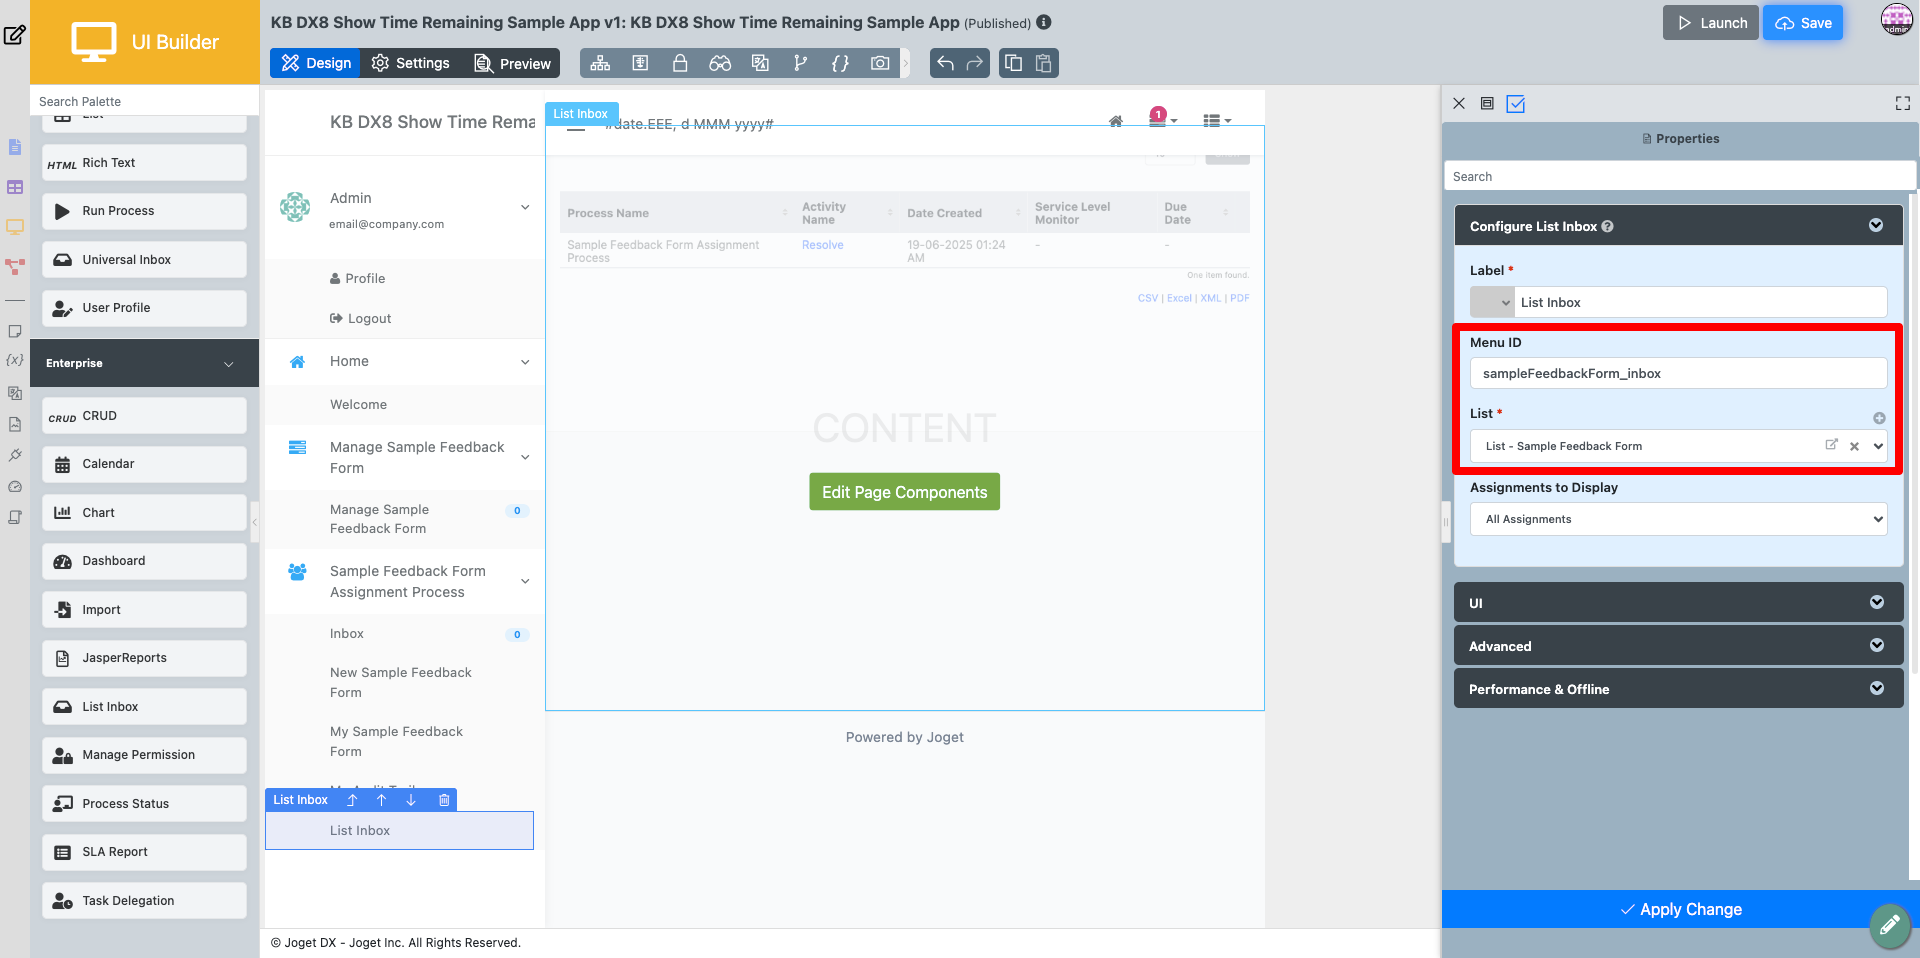Open the datalist builder icon in left rail
The height and width of the screenshot is (958, 1920).
[15, 187]
